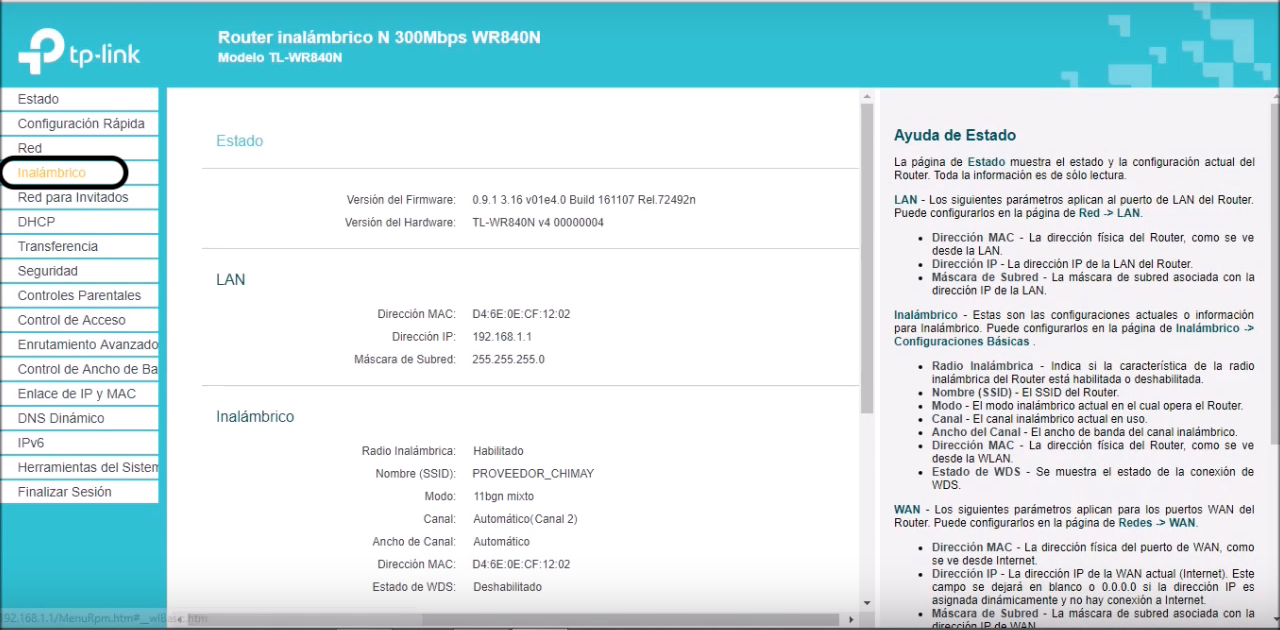Click Finalizar Sesión to log out
Screen dimensions: 1280x630
click(64, 492)
